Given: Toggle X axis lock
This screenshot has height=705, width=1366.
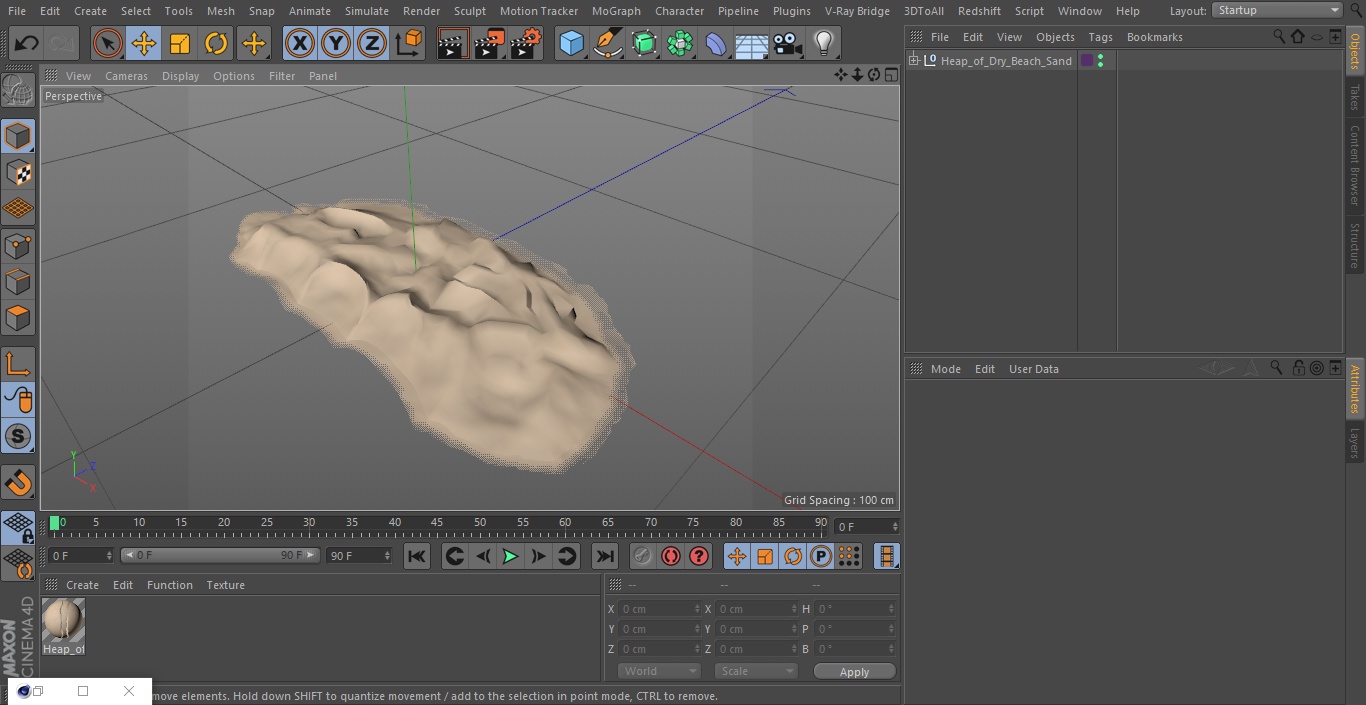Looking at the screenshot, I should pos(300,43).
